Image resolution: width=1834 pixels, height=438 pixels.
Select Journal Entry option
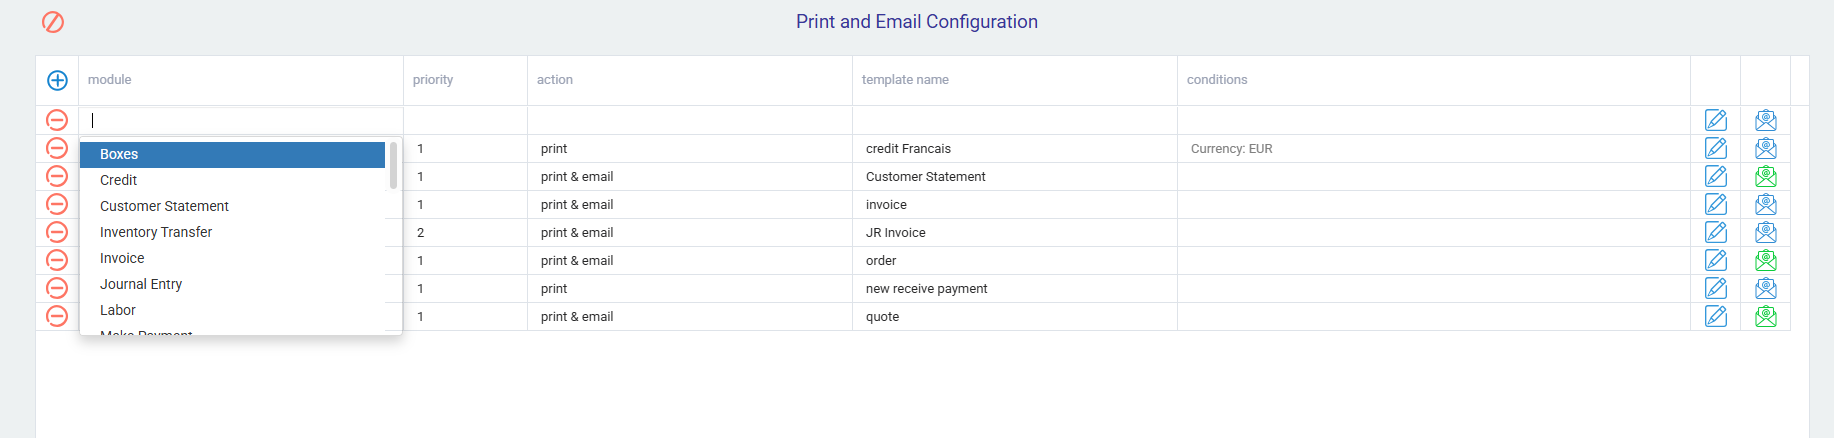(141, 284)
